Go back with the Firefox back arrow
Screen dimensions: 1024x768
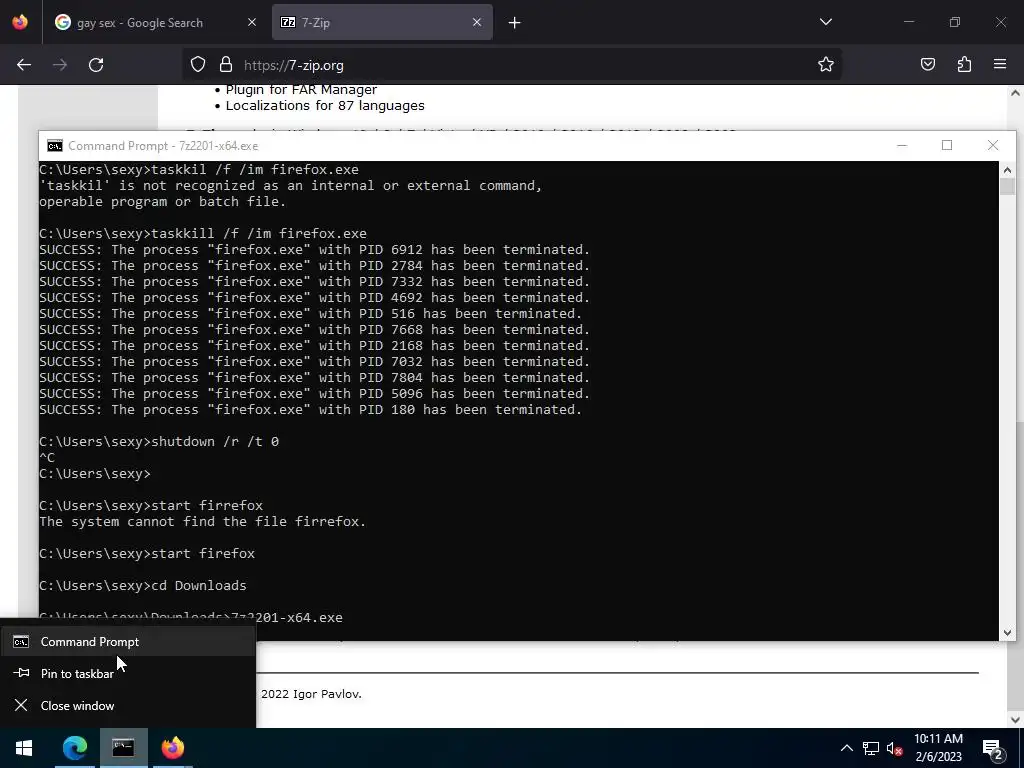click(24, 65)
